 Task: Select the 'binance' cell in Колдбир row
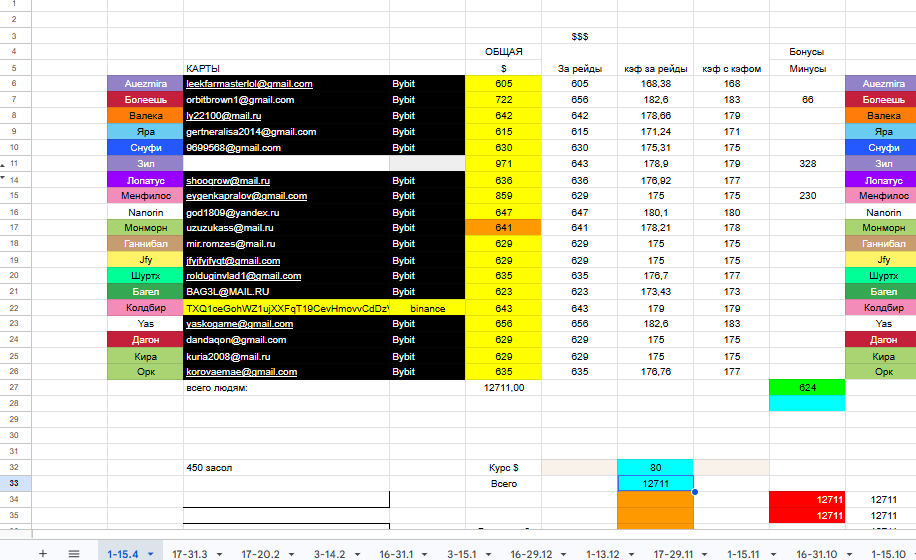[428, 308]
